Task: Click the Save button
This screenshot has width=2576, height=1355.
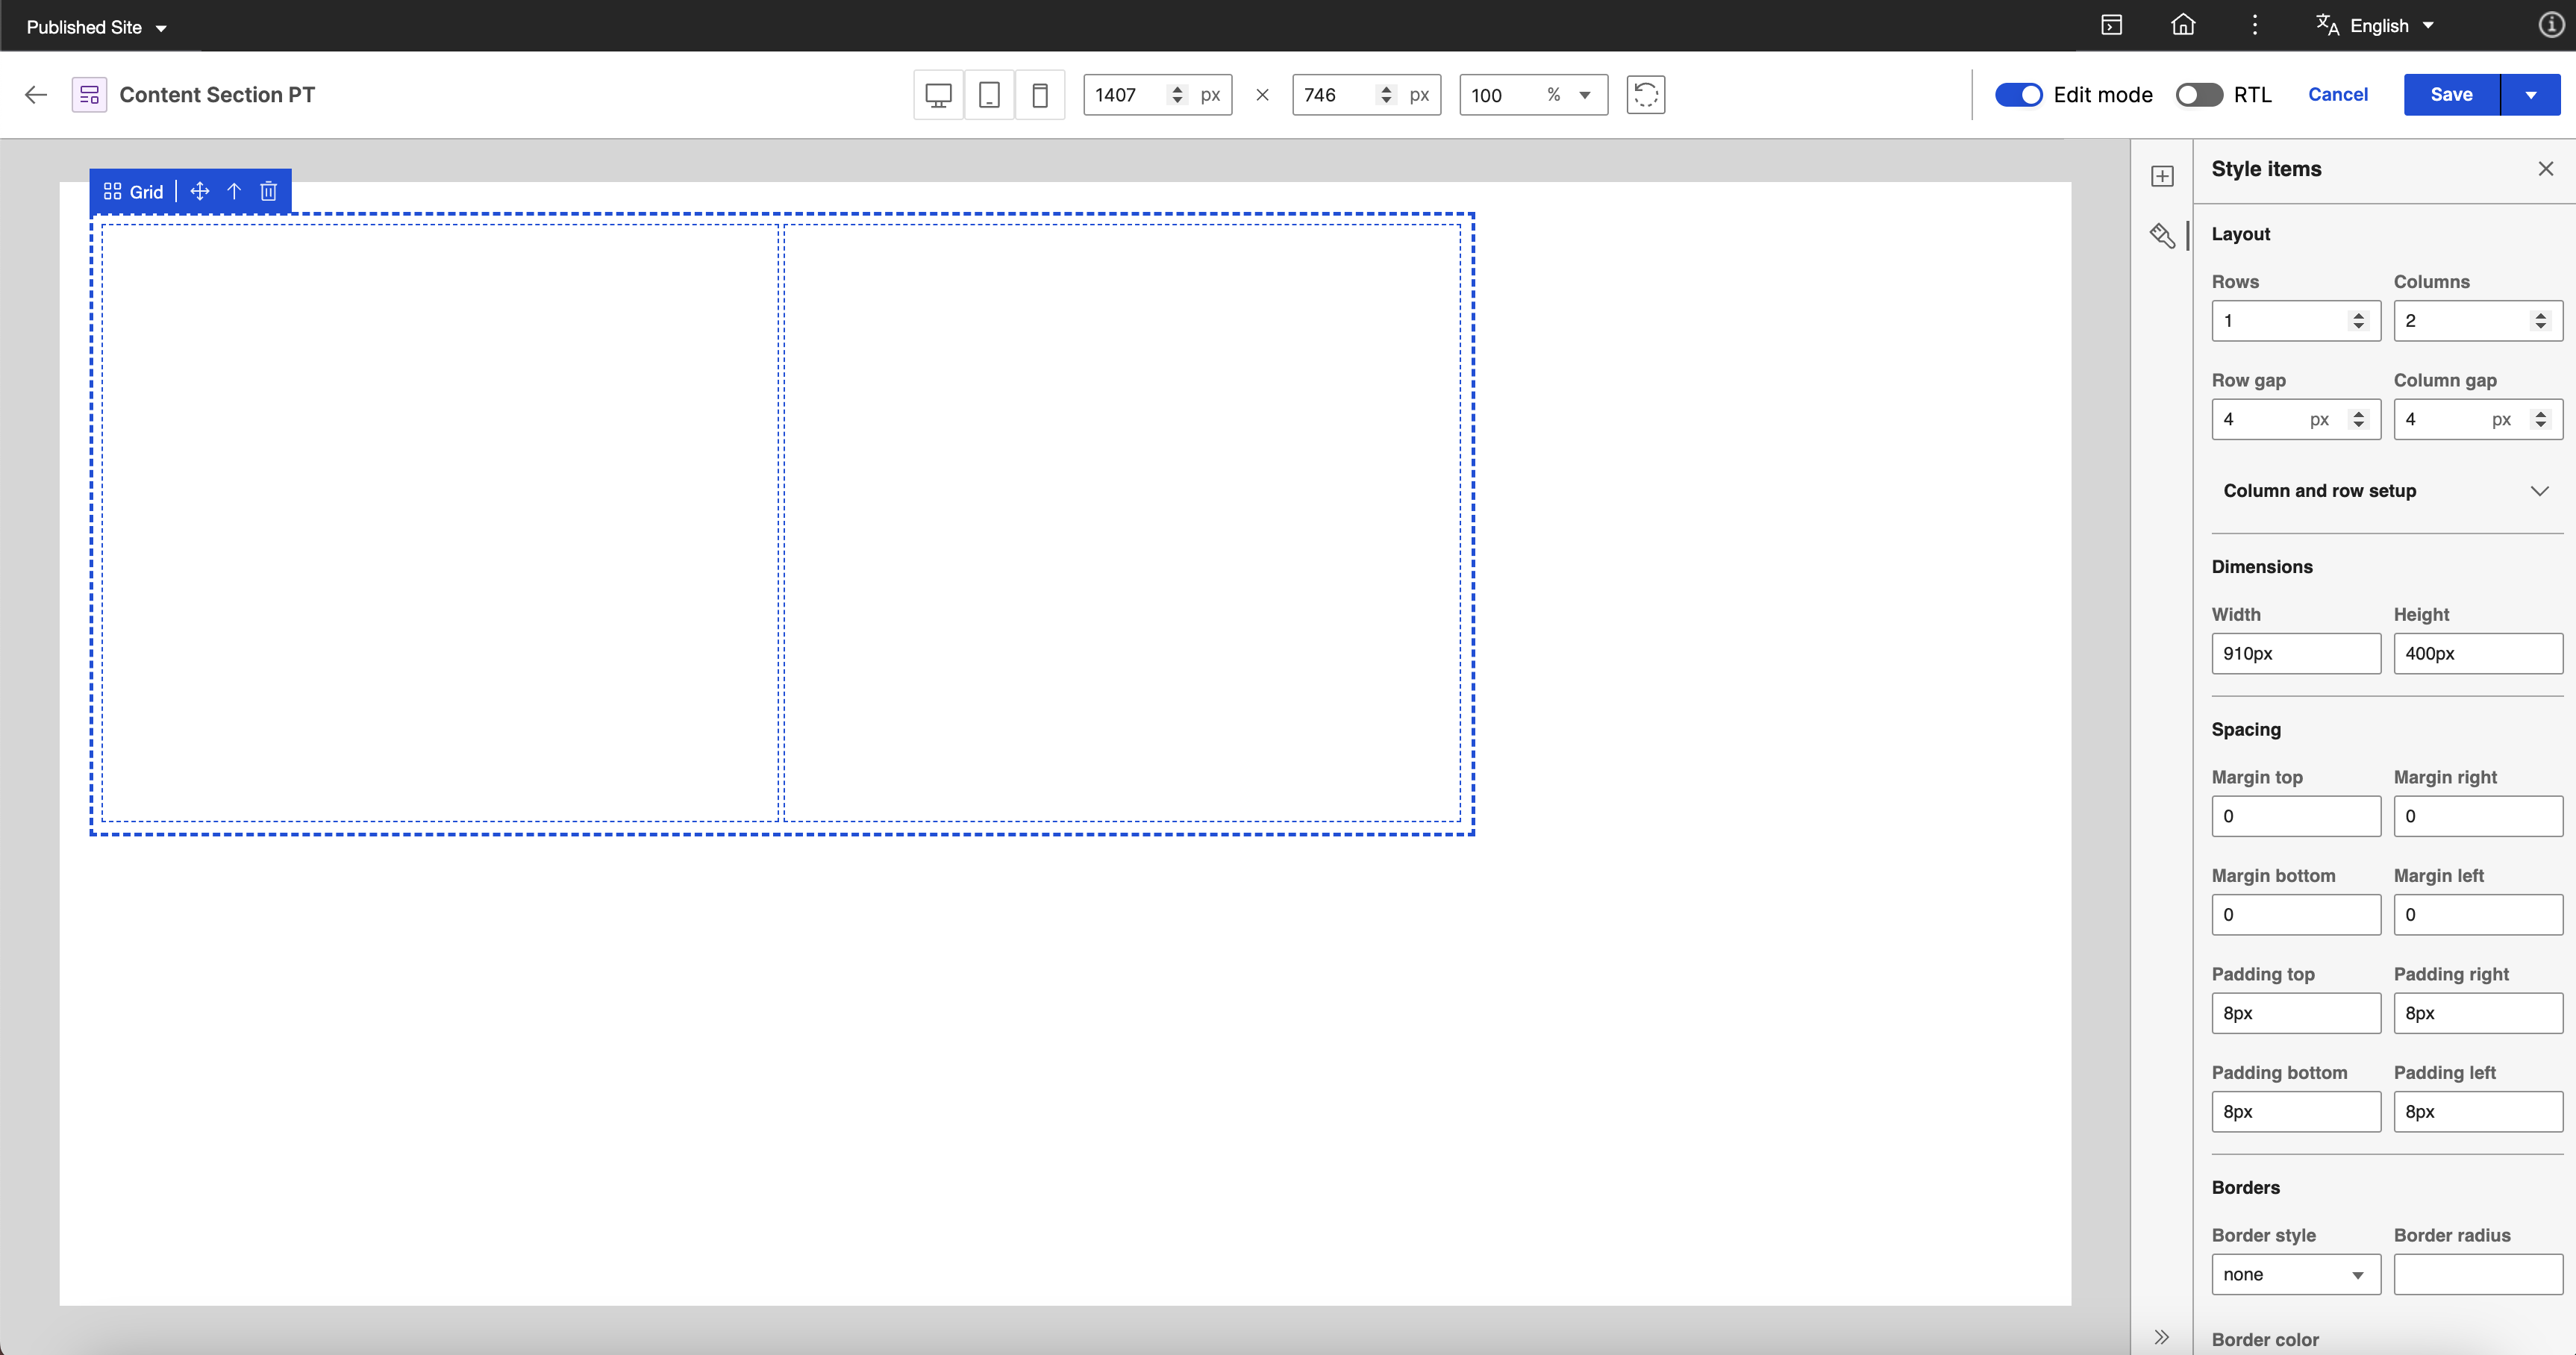Action: 2451,95
